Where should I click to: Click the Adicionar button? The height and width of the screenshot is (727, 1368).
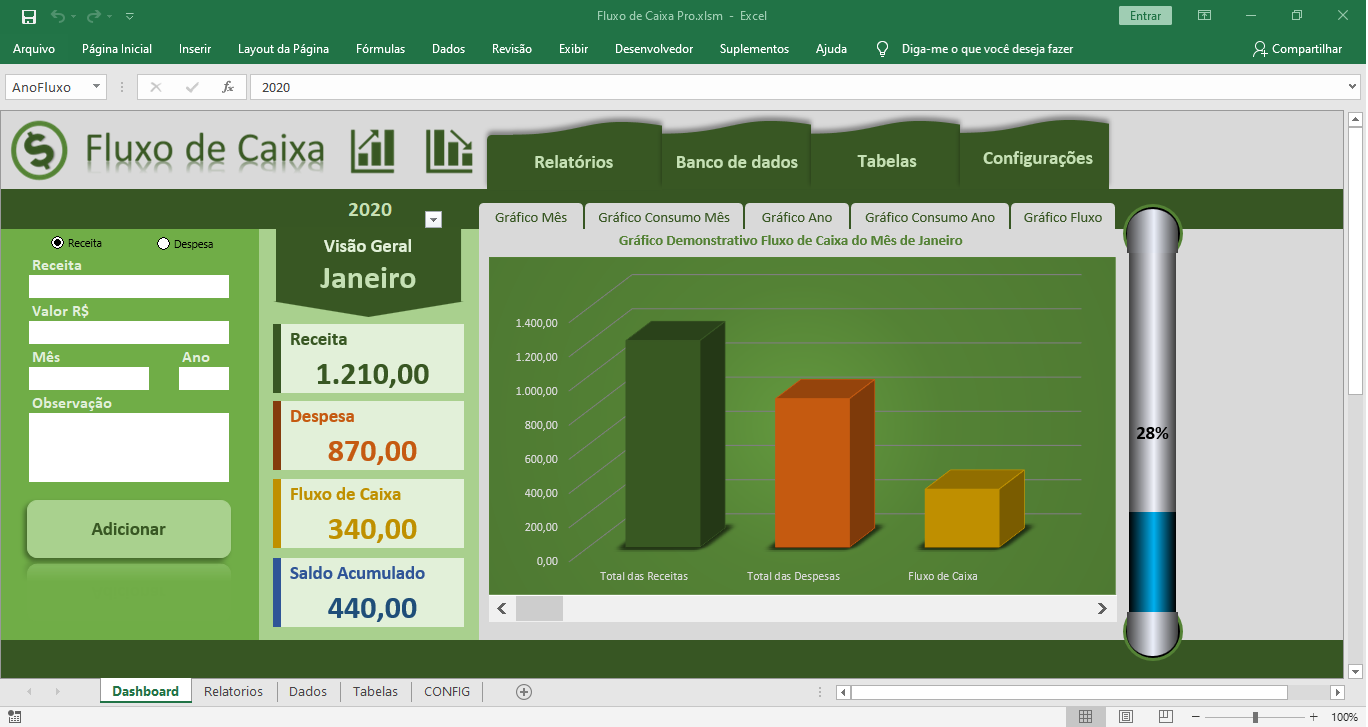click(128, 530)
